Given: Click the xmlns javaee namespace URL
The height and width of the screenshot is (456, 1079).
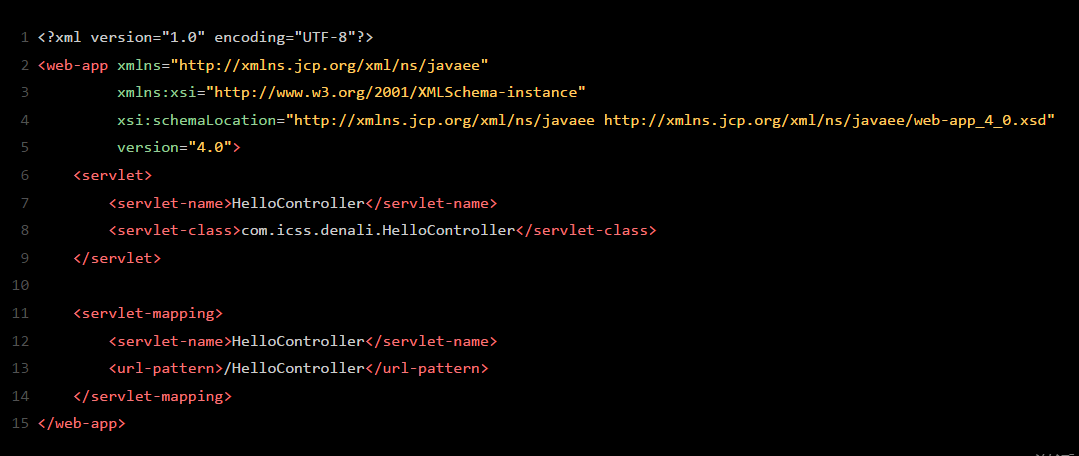Looking at the screenshot, I should (330, 66).
